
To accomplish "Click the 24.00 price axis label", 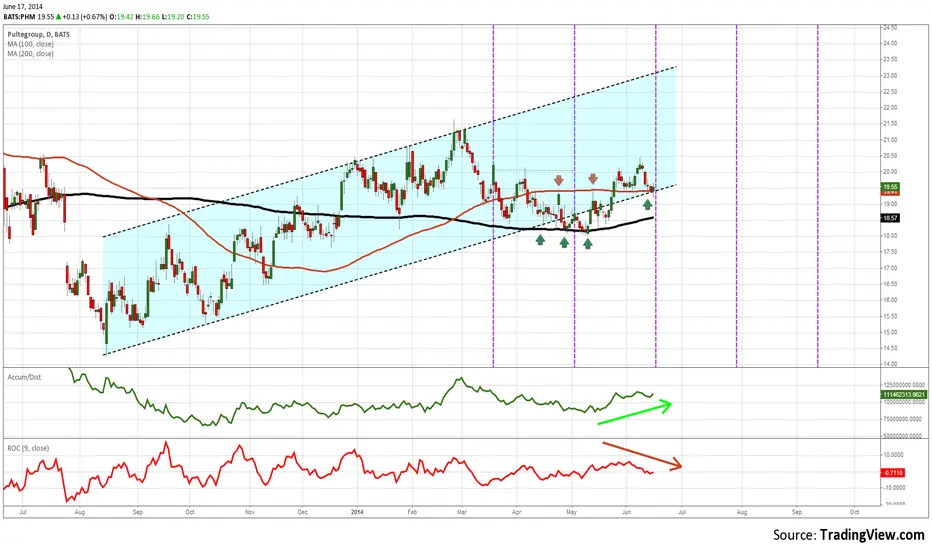I will 890,43.
